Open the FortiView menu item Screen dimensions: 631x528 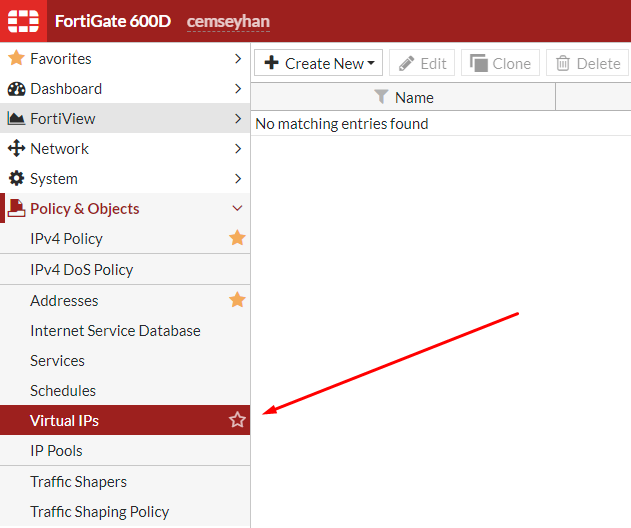tap(125, 118)
